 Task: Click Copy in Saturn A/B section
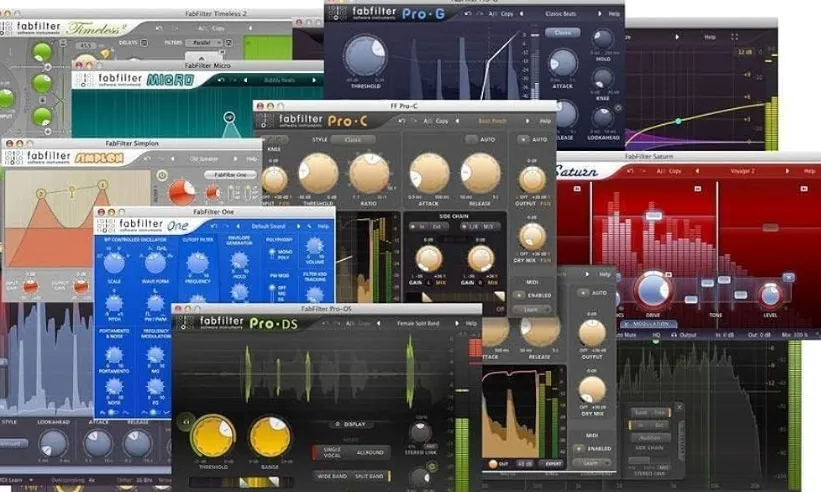(x=675, y=171)
